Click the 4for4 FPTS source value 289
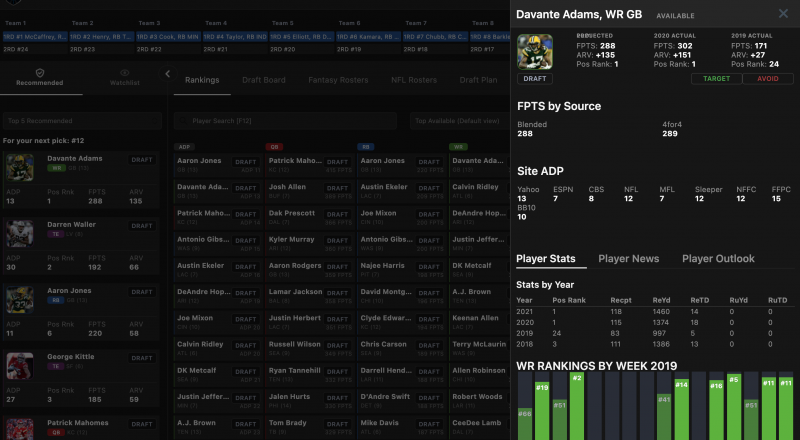Image resolution: width=800 pixels, height=440 pixels. tap(670, 134)
